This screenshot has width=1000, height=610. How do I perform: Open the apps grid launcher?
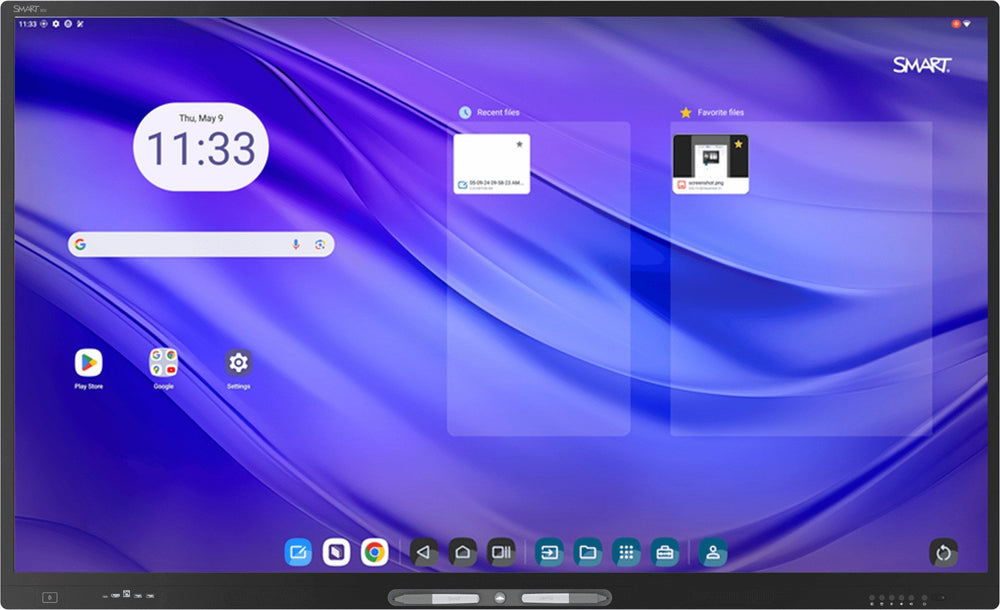(x=626, y=552)
